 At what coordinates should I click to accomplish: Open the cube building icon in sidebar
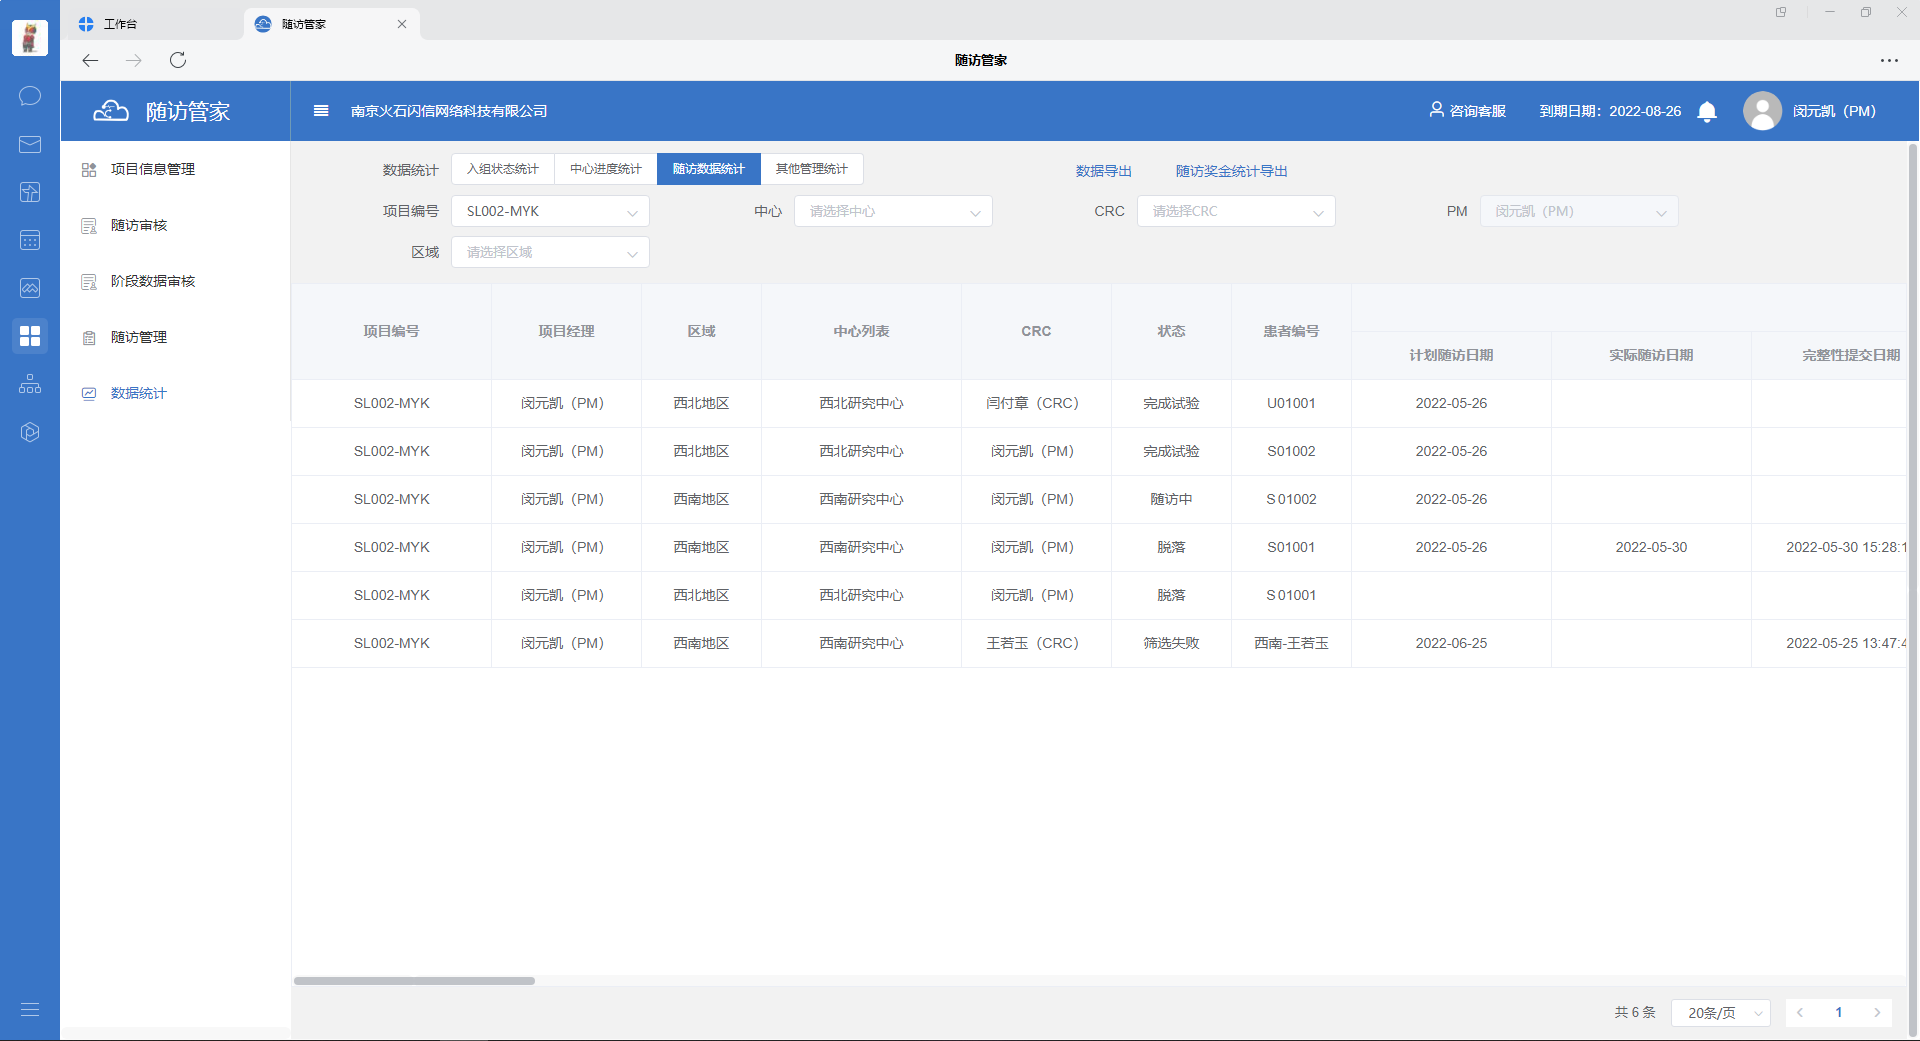(x=30, y=192)
